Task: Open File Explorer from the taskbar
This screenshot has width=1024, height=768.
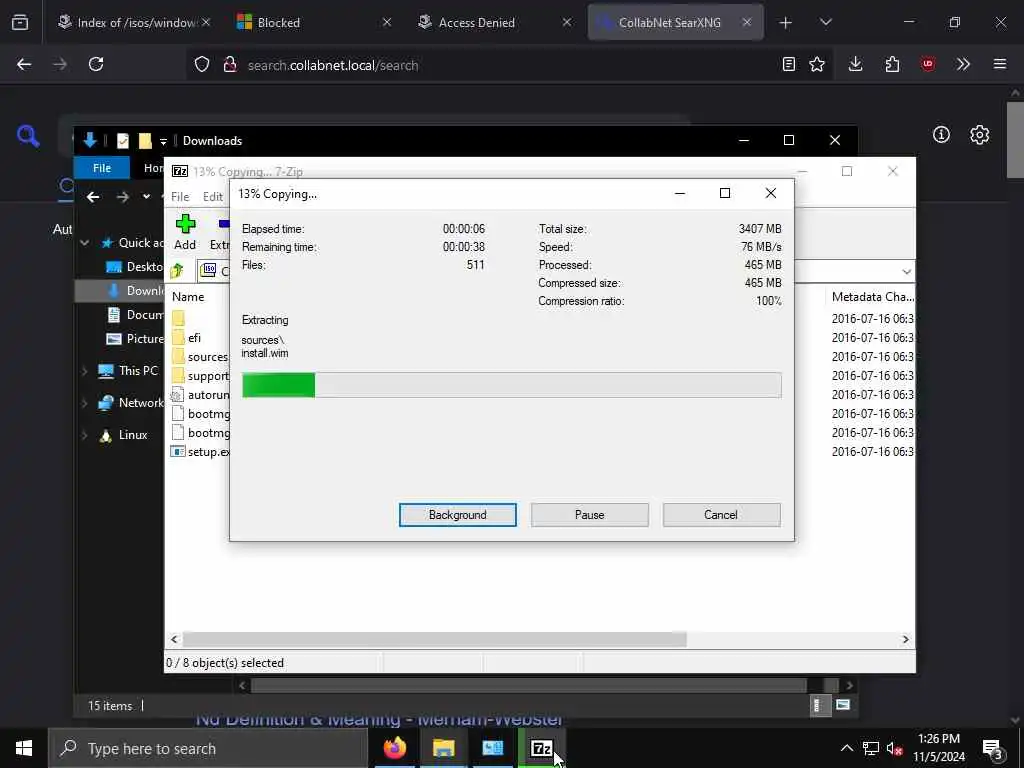Action: (x=443, y=748)
